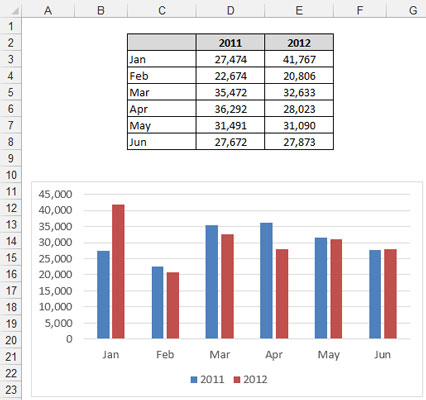This screenshot has width=426, height=400.
Task: Click cell with value 27,873
Action: [299, 142]
